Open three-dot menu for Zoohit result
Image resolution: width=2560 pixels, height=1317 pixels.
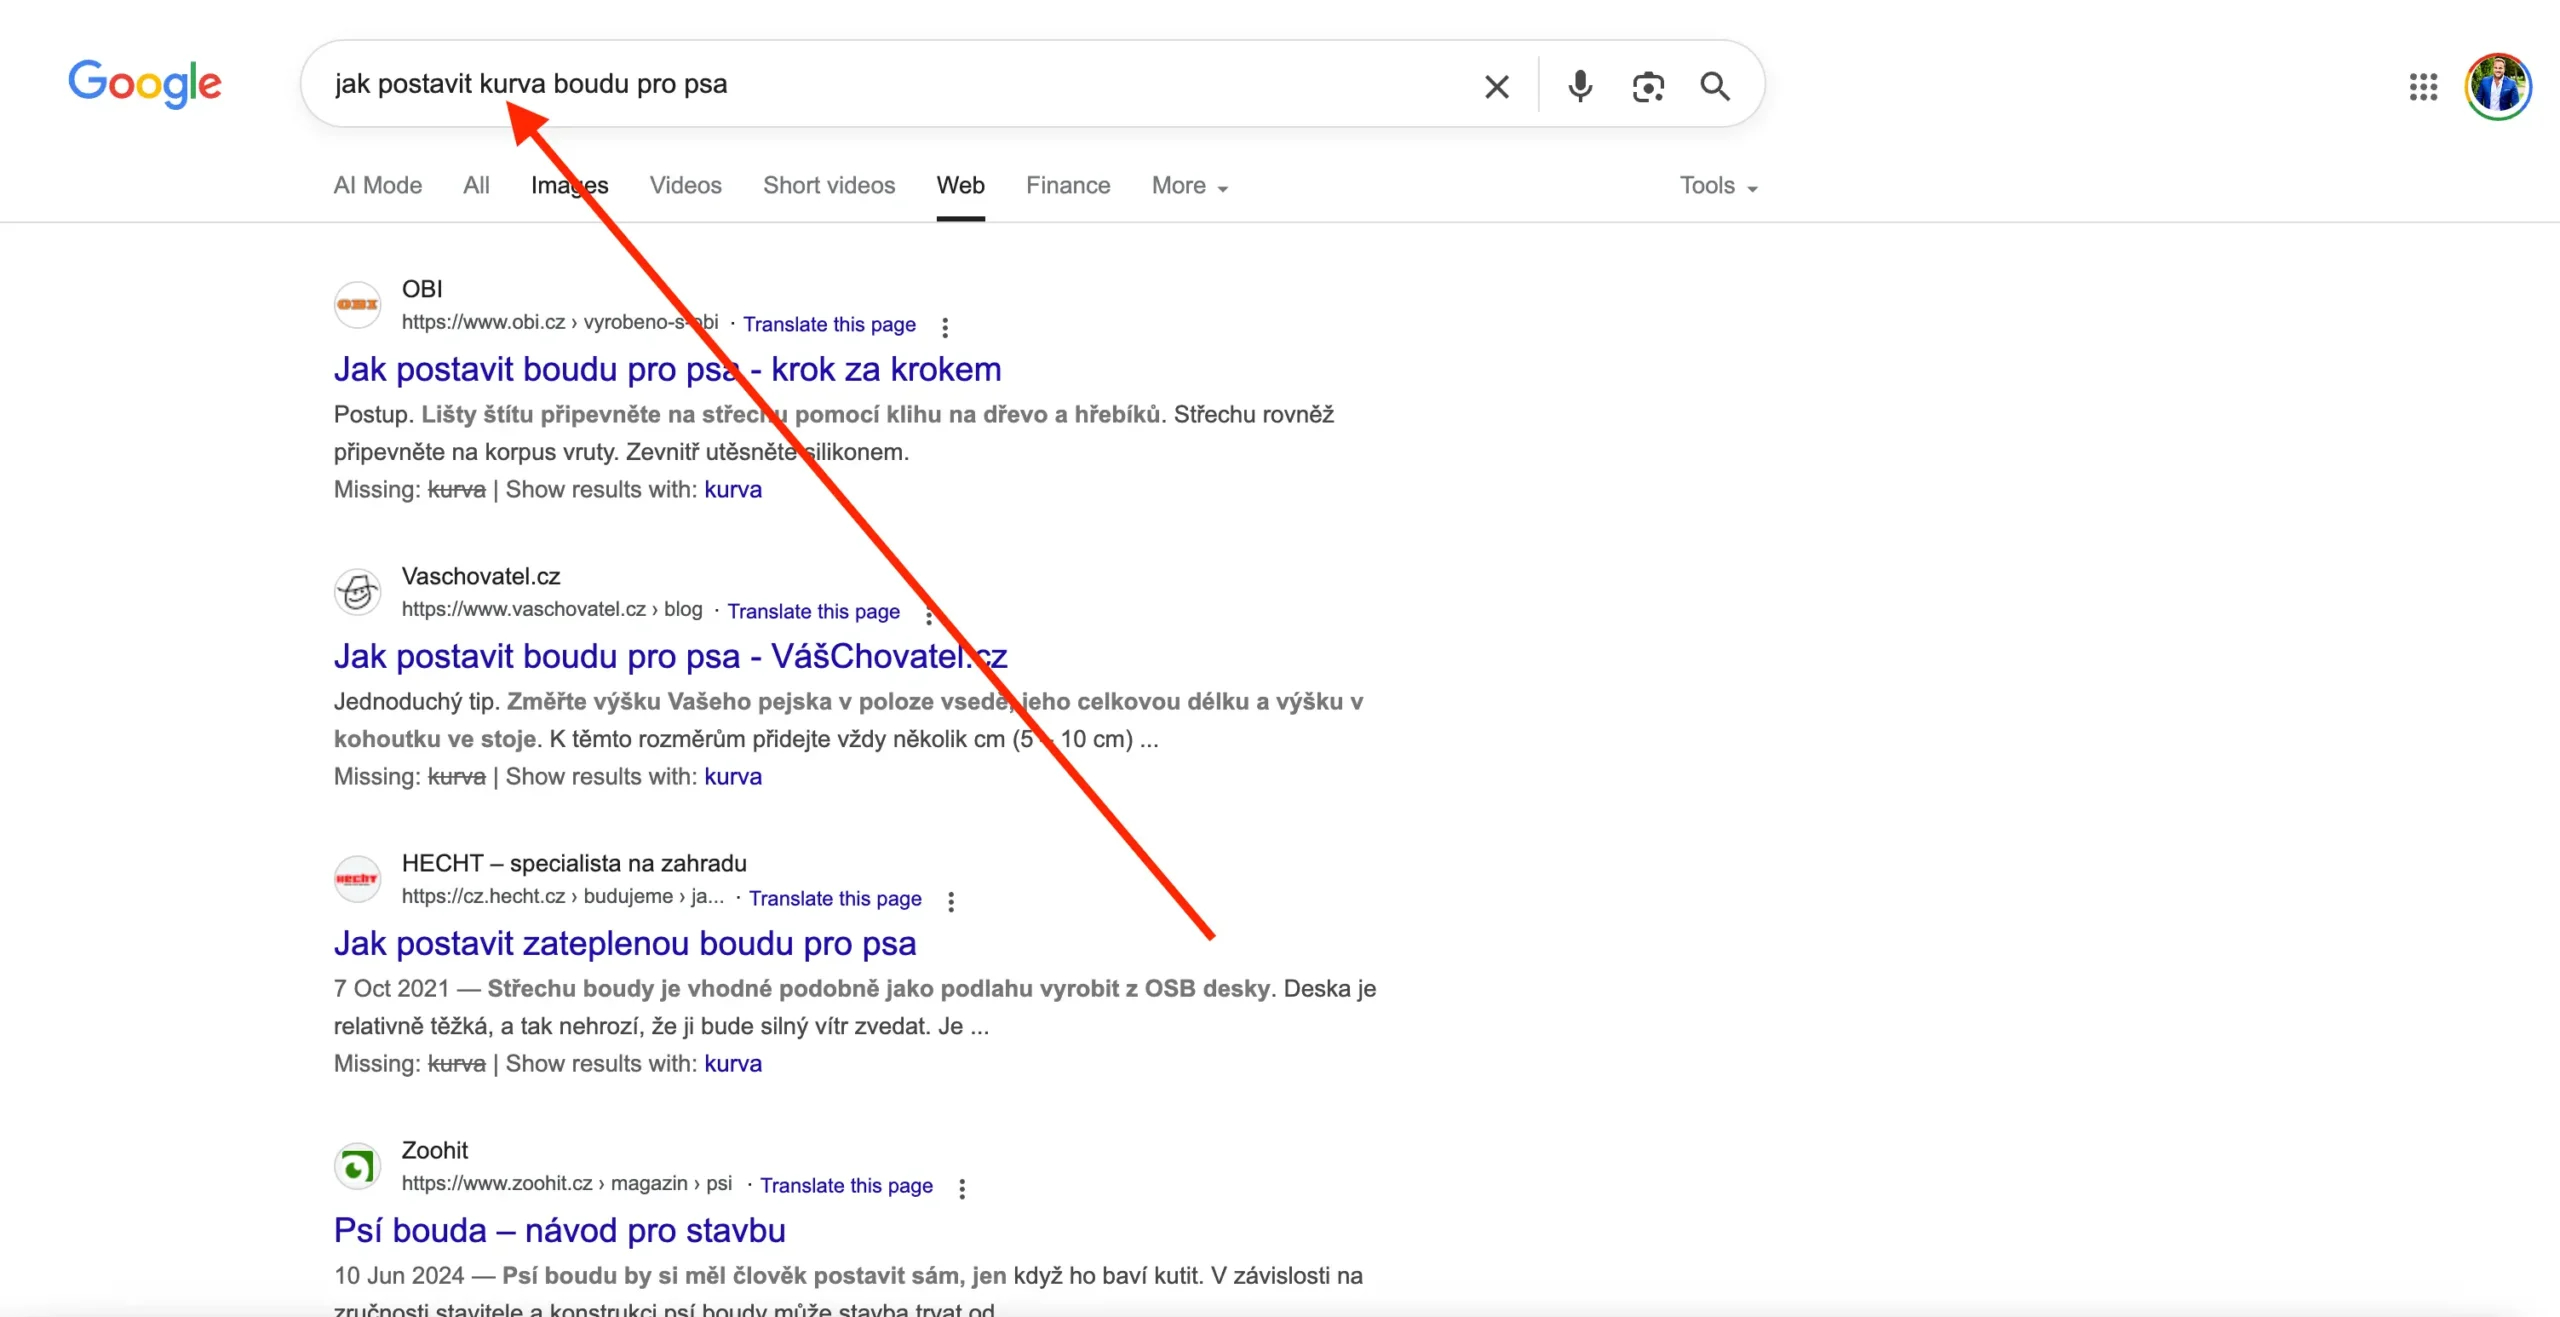click(962, 1188)
